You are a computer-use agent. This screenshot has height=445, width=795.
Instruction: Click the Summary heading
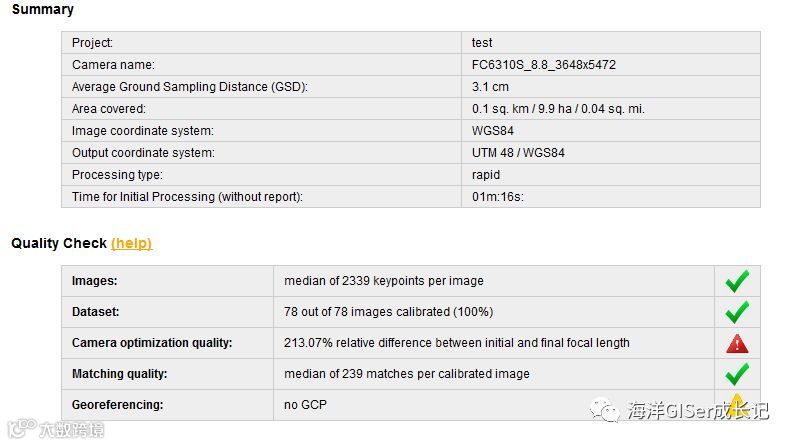(42, 10)
